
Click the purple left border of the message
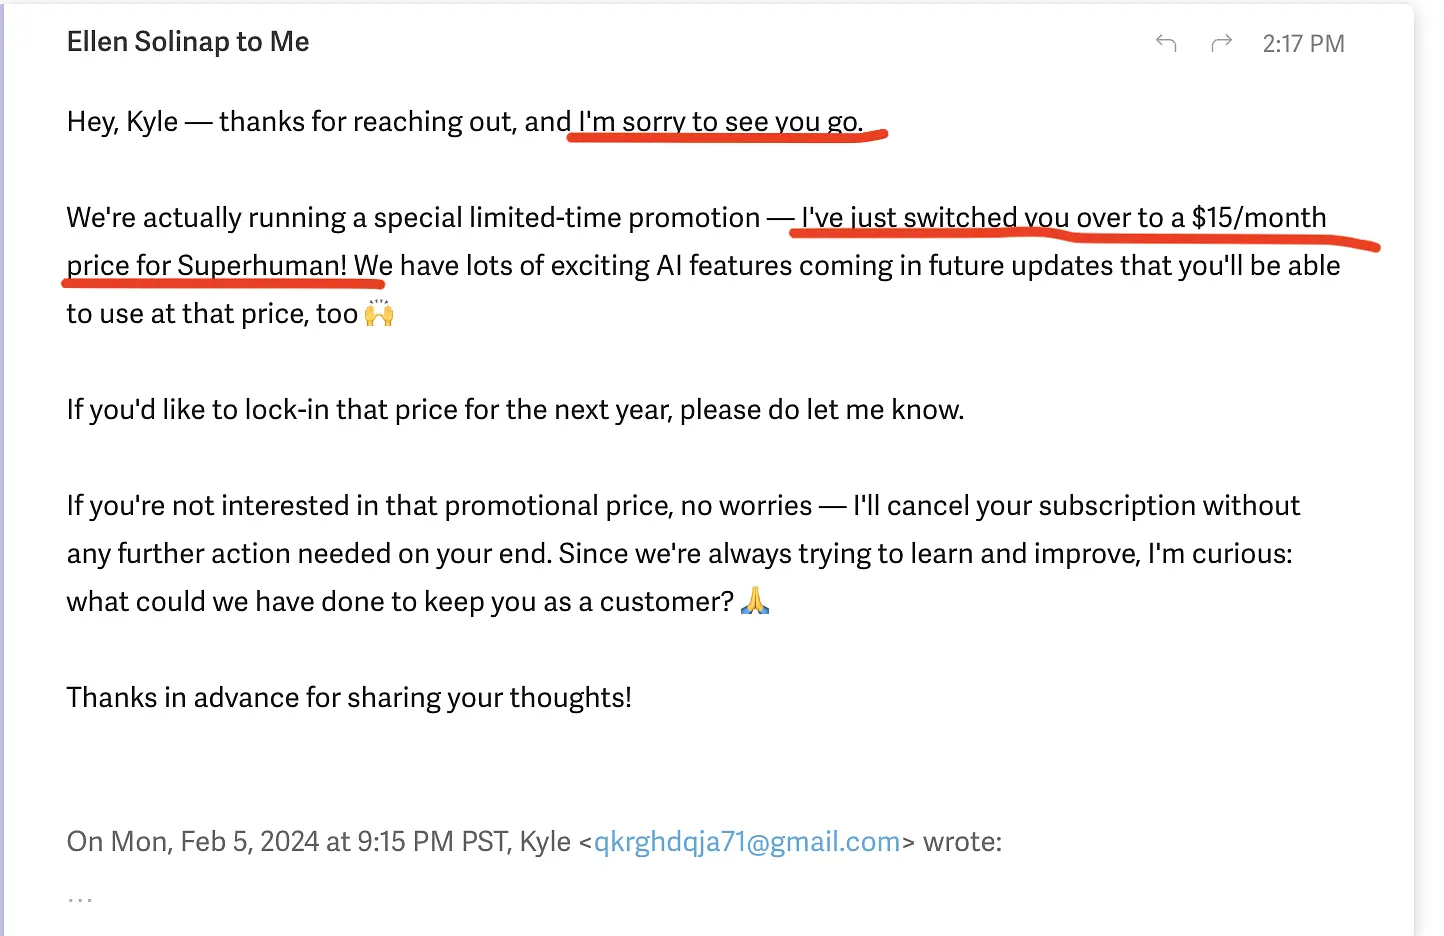tap(3, 468)
